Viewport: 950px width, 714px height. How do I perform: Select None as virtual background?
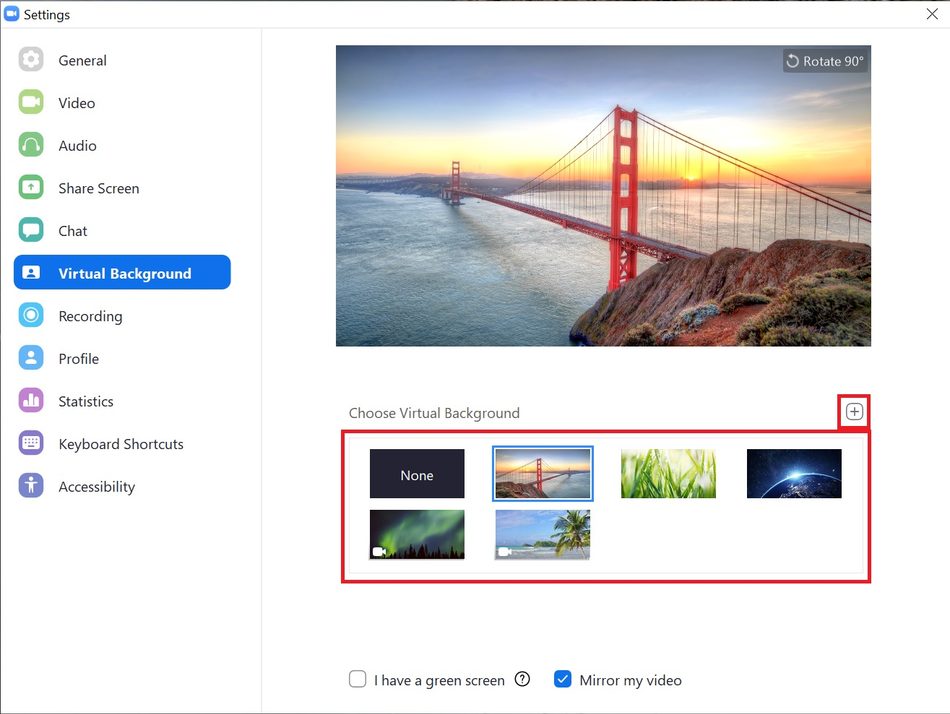pos(417,474)
